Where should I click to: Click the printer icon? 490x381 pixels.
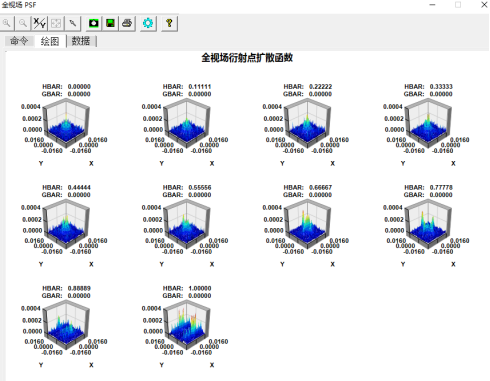click(127, 23)
